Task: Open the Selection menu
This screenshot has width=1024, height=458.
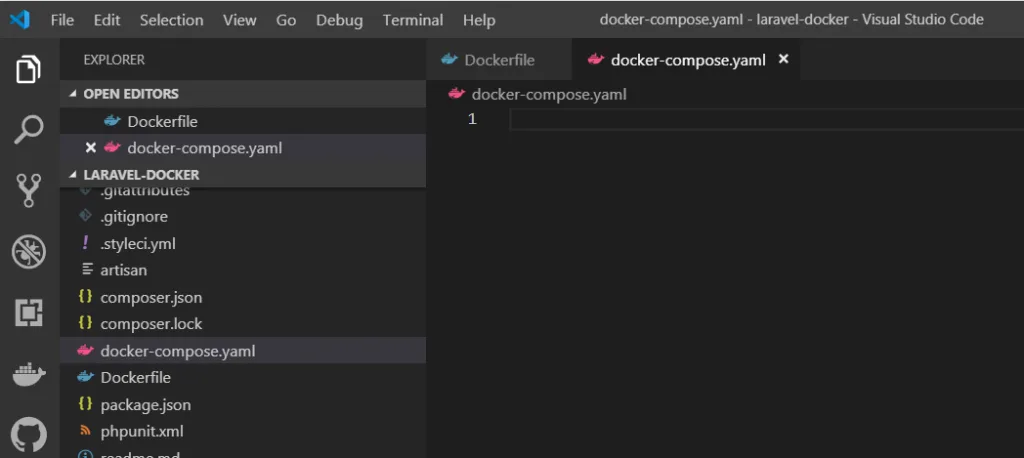Action: [x=171, y=20]
